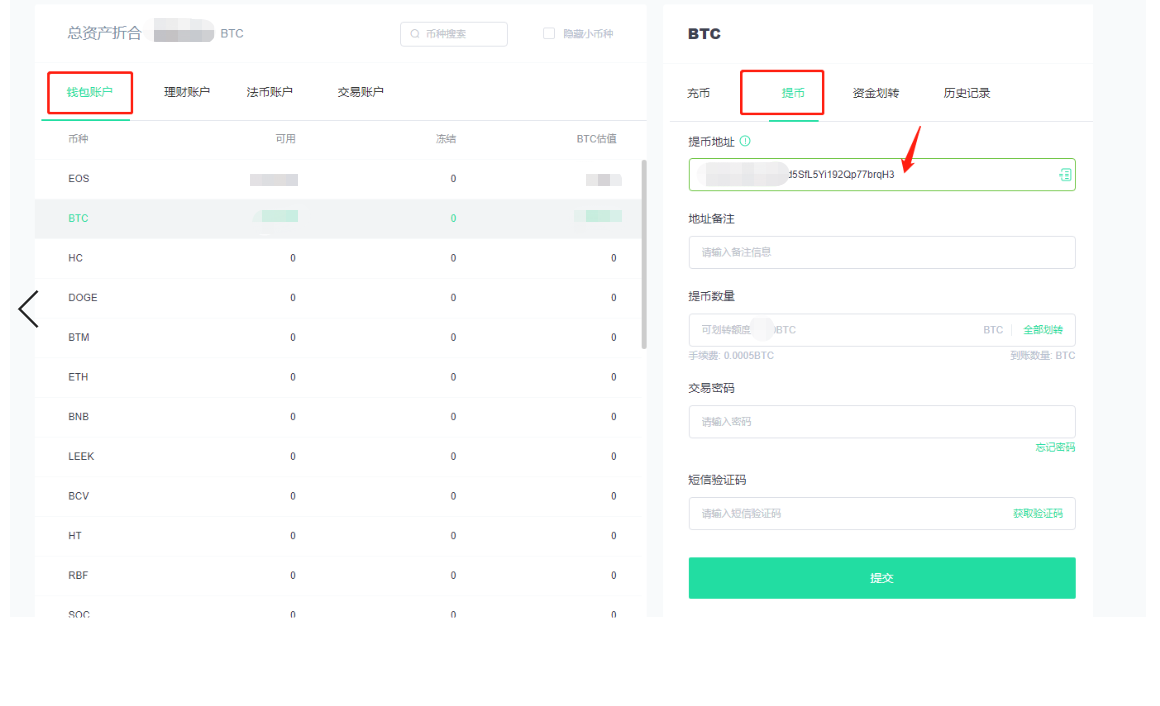The width and height of the screenshot is (1160, 706).
Task: Click the 可用 column header
Action: click(x=286, y=139)
